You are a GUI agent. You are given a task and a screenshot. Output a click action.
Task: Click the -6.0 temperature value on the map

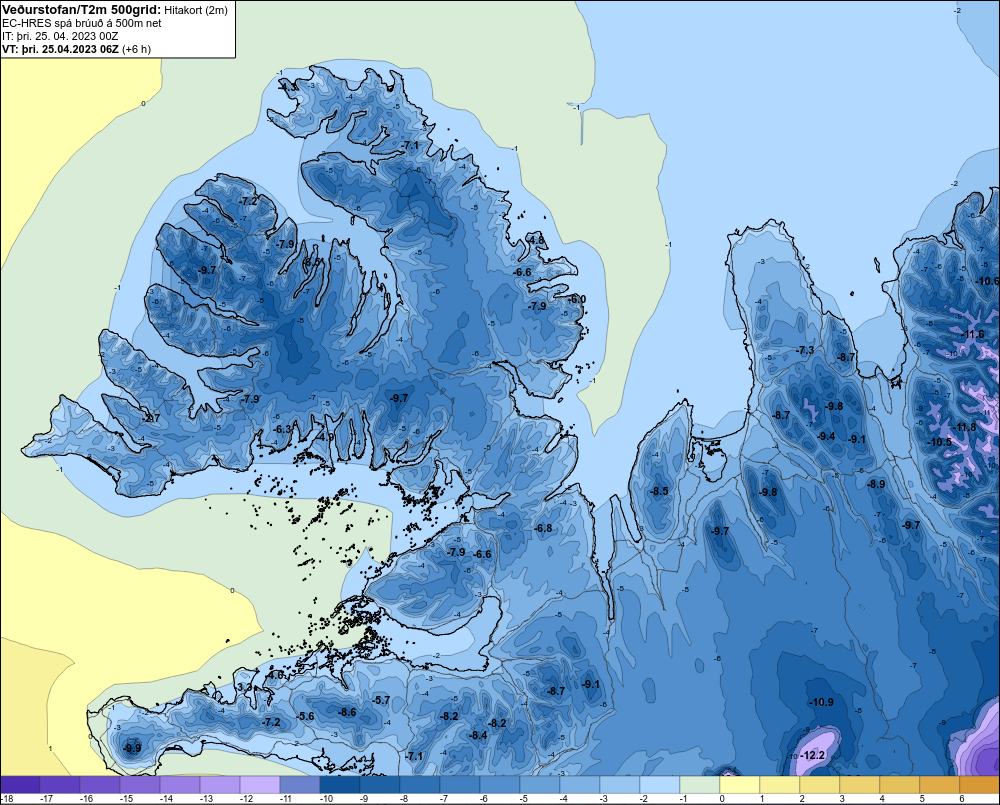coord(577,299)
